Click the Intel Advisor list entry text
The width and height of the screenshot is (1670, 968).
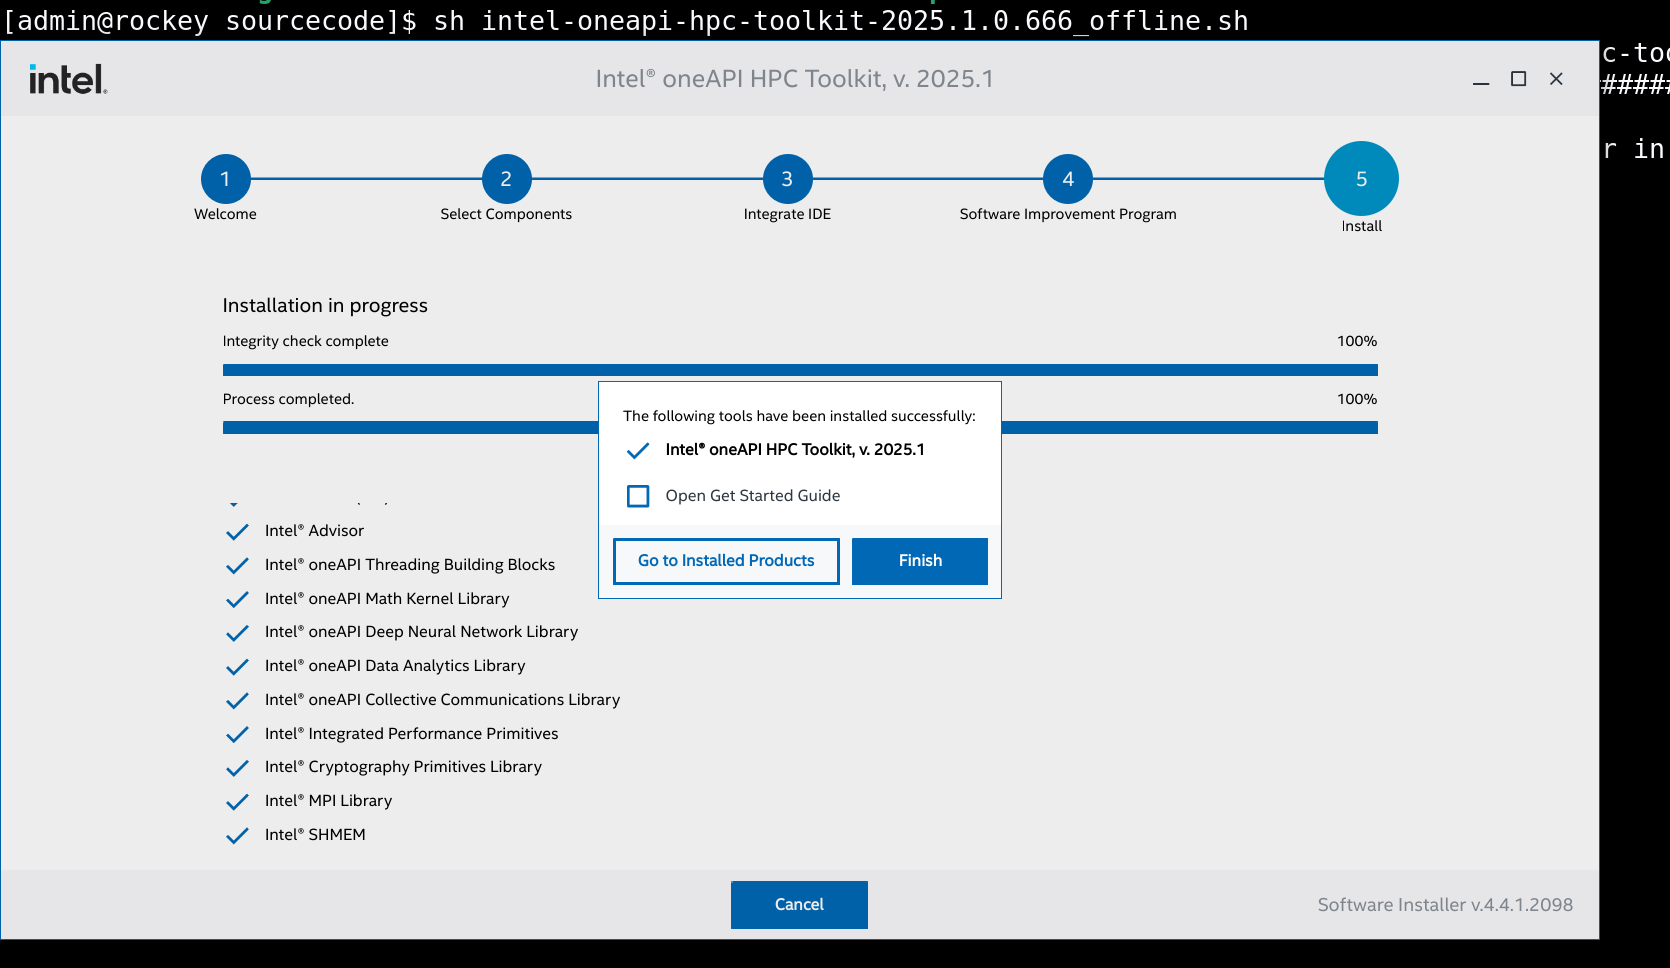point(314,531)
